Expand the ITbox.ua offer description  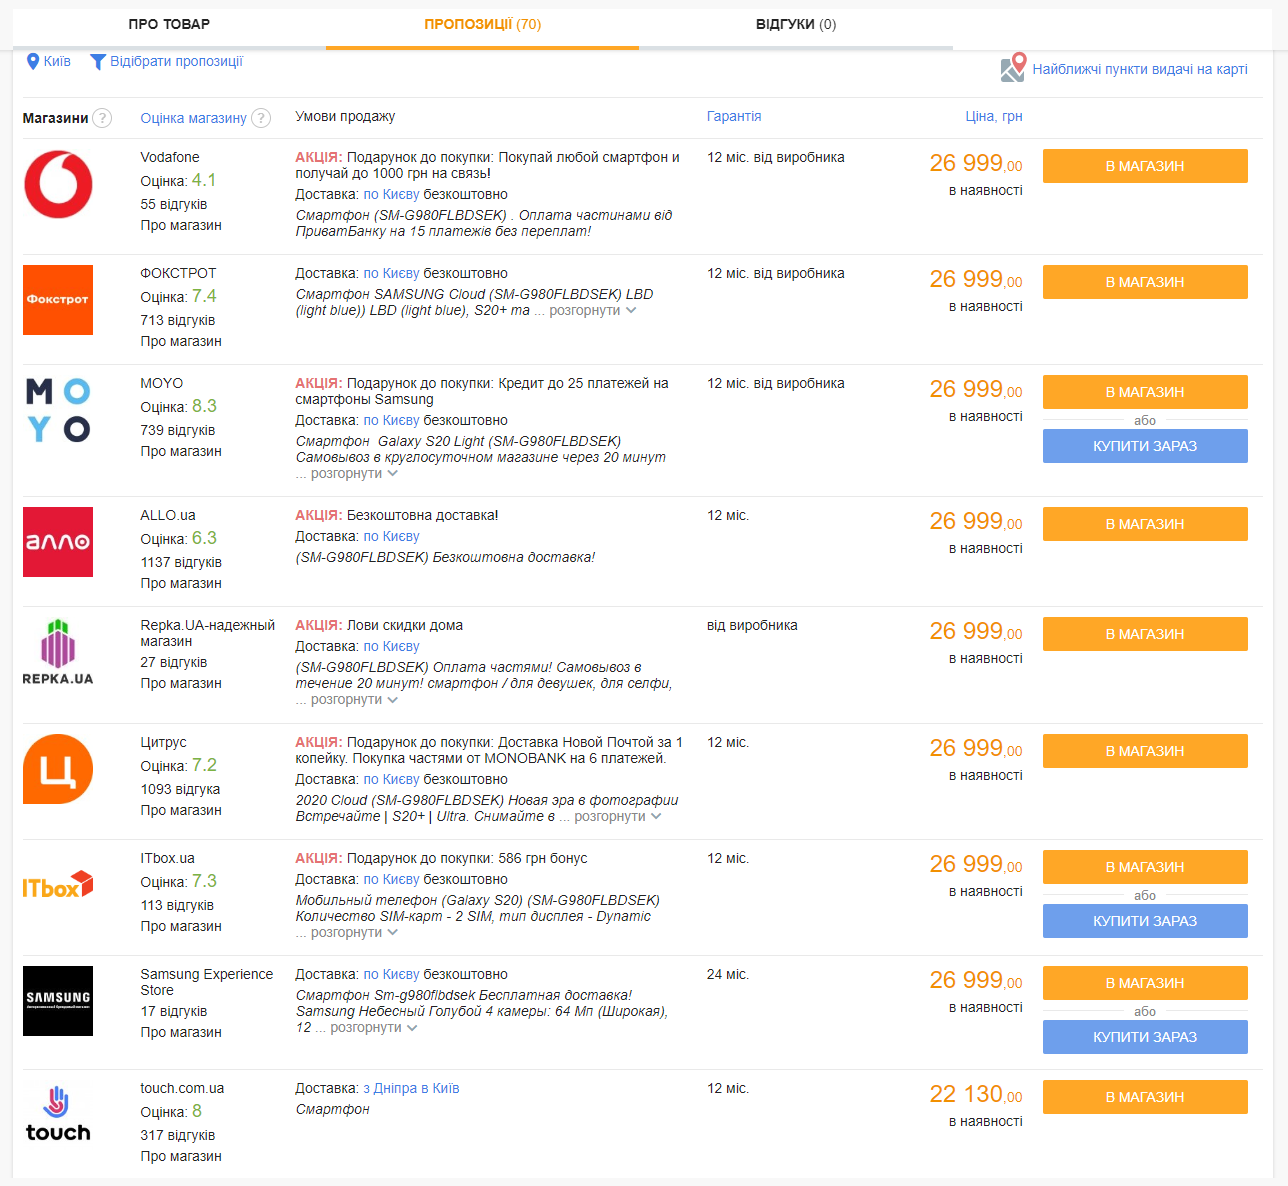tap(354, 933)
